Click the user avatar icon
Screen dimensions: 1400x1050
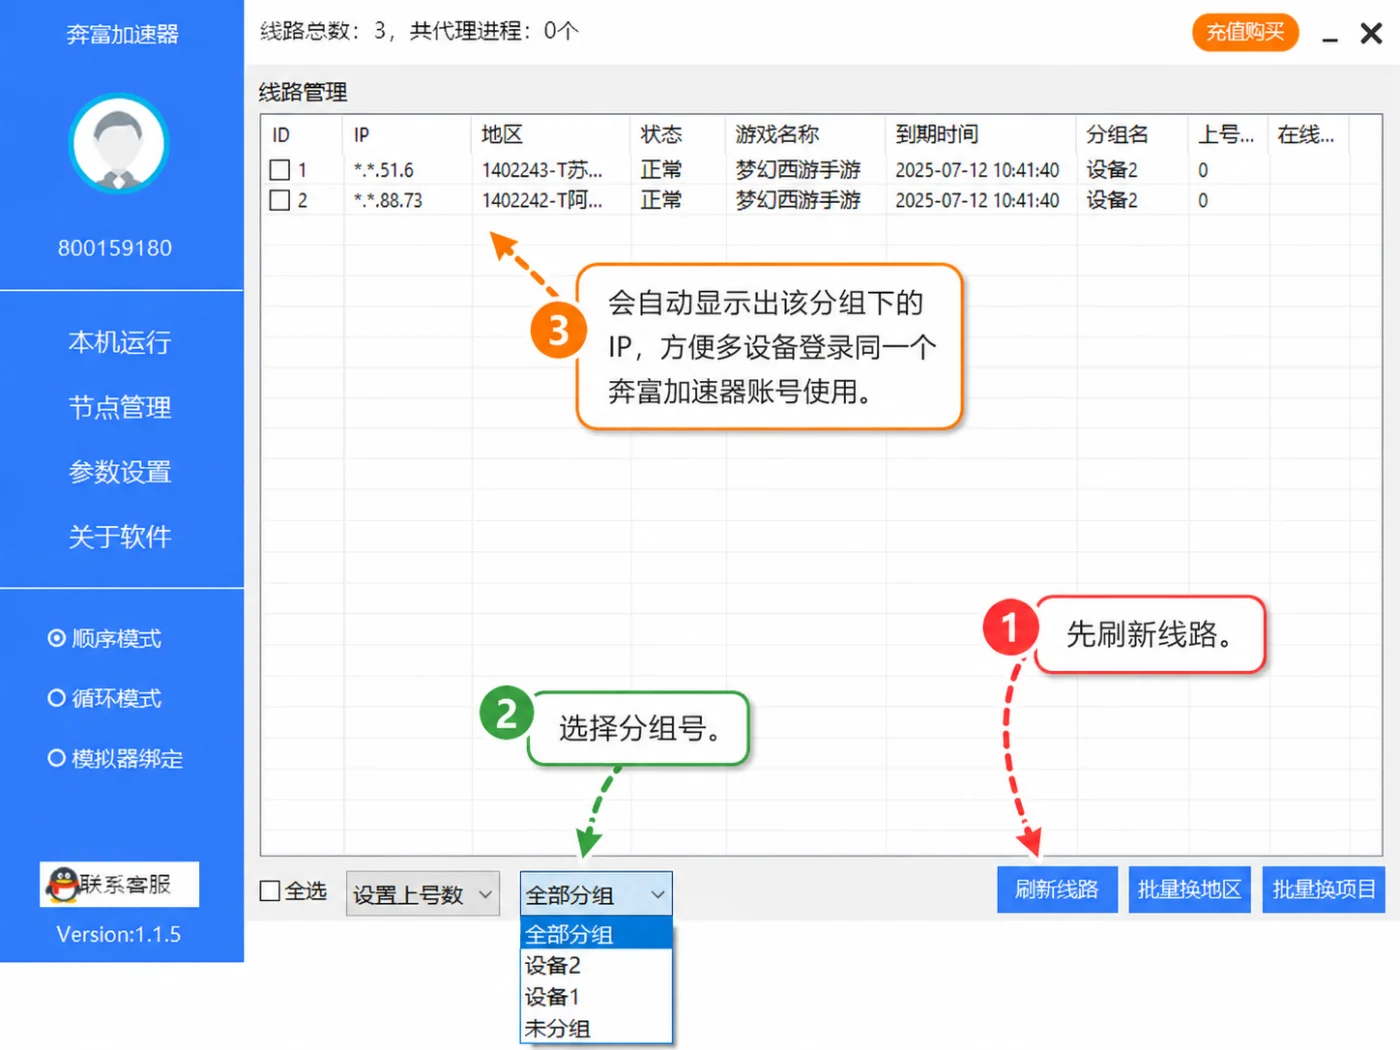coord(119,144)
